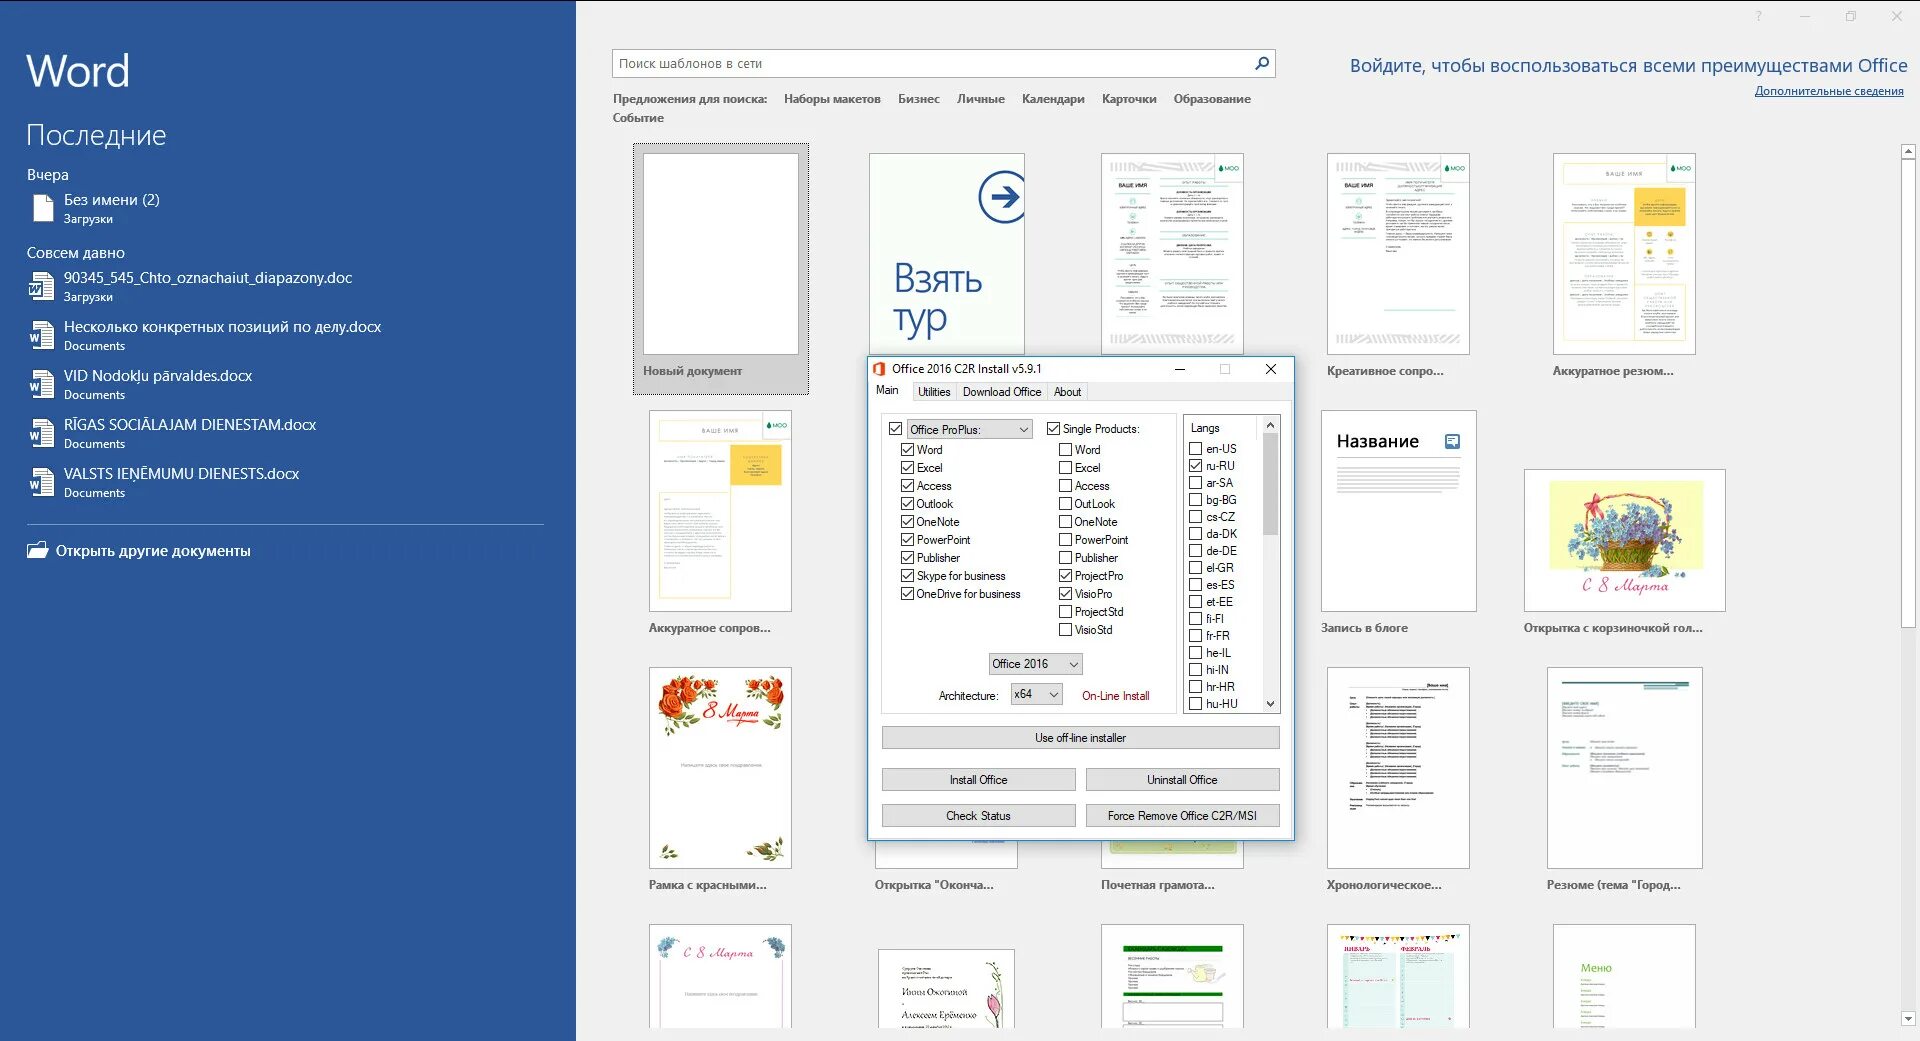1920x1041 pixels.
Task: Click the Word icon of 90345_545 doc file
Action: pos(41,286)
